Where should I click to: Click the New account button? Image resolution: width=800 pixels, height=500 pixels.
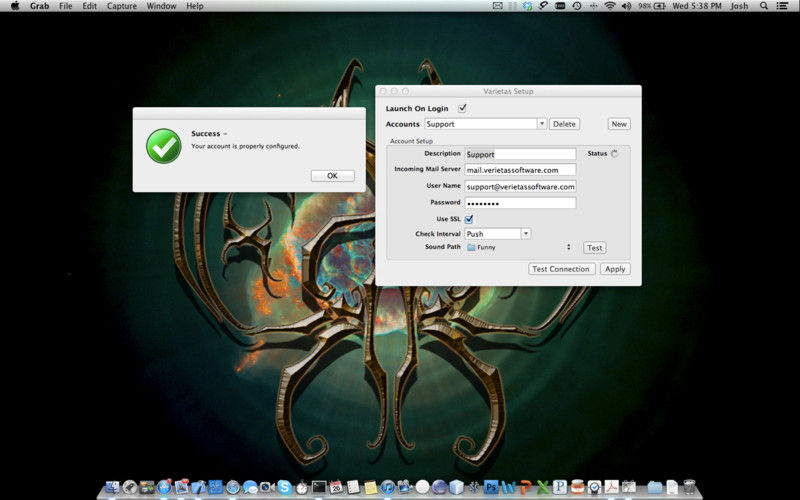tap(619, 124)
